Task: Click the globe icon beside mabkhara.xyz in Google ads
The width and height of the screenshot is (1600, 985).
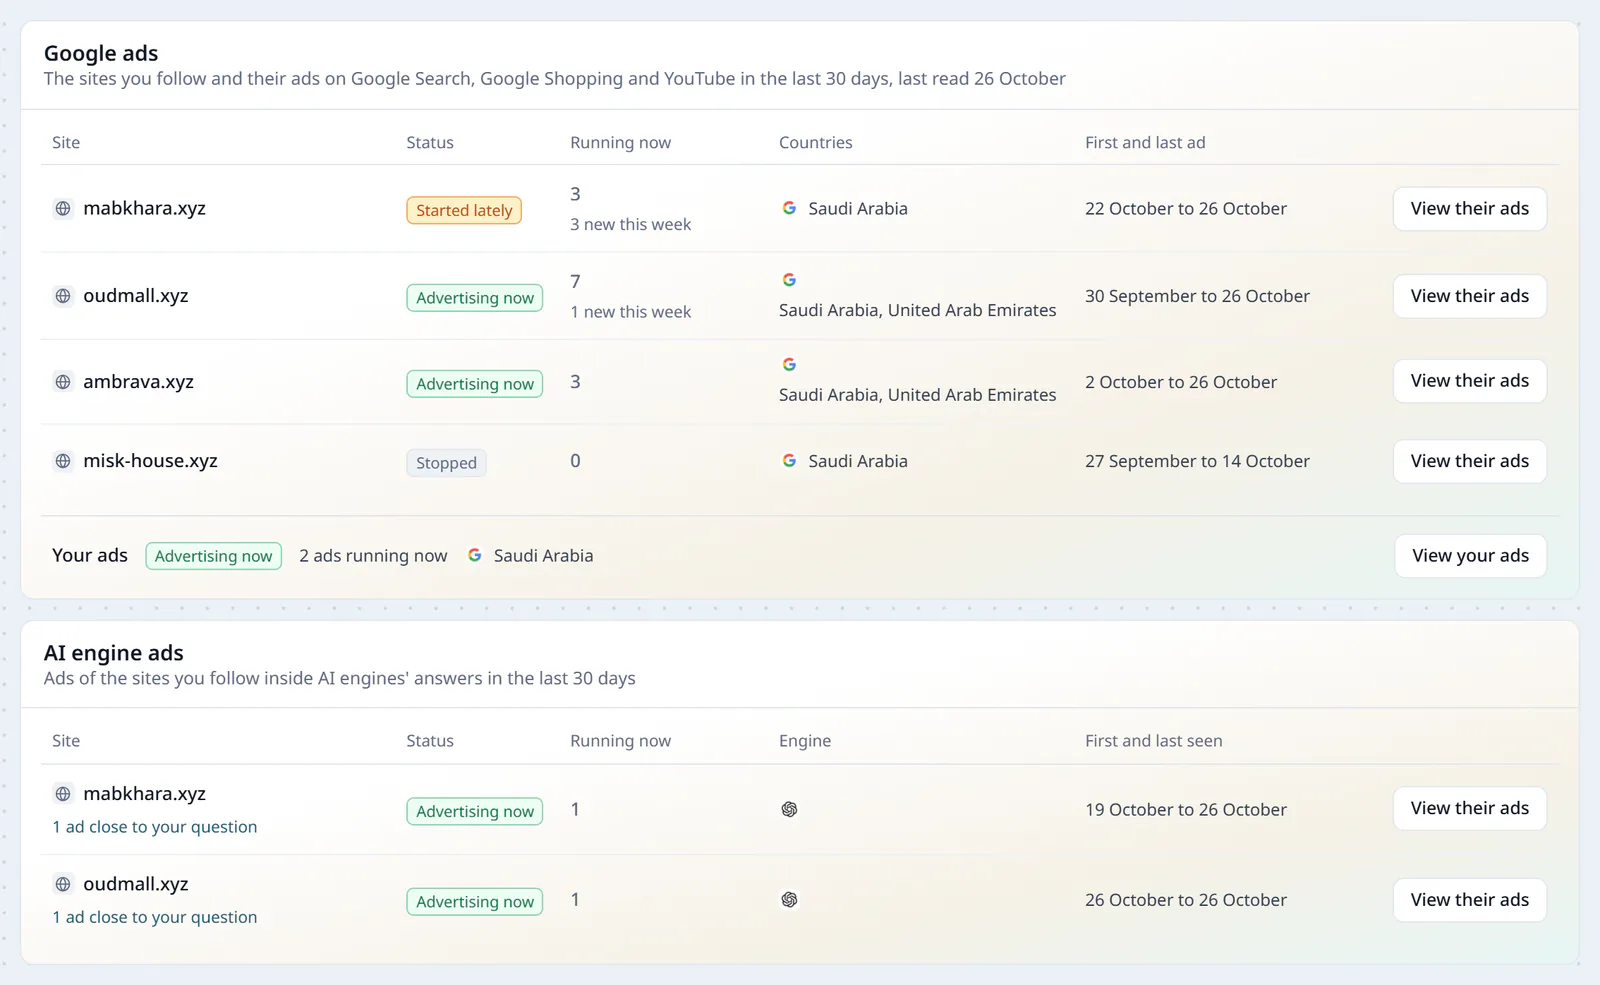Action: (63, 208)
